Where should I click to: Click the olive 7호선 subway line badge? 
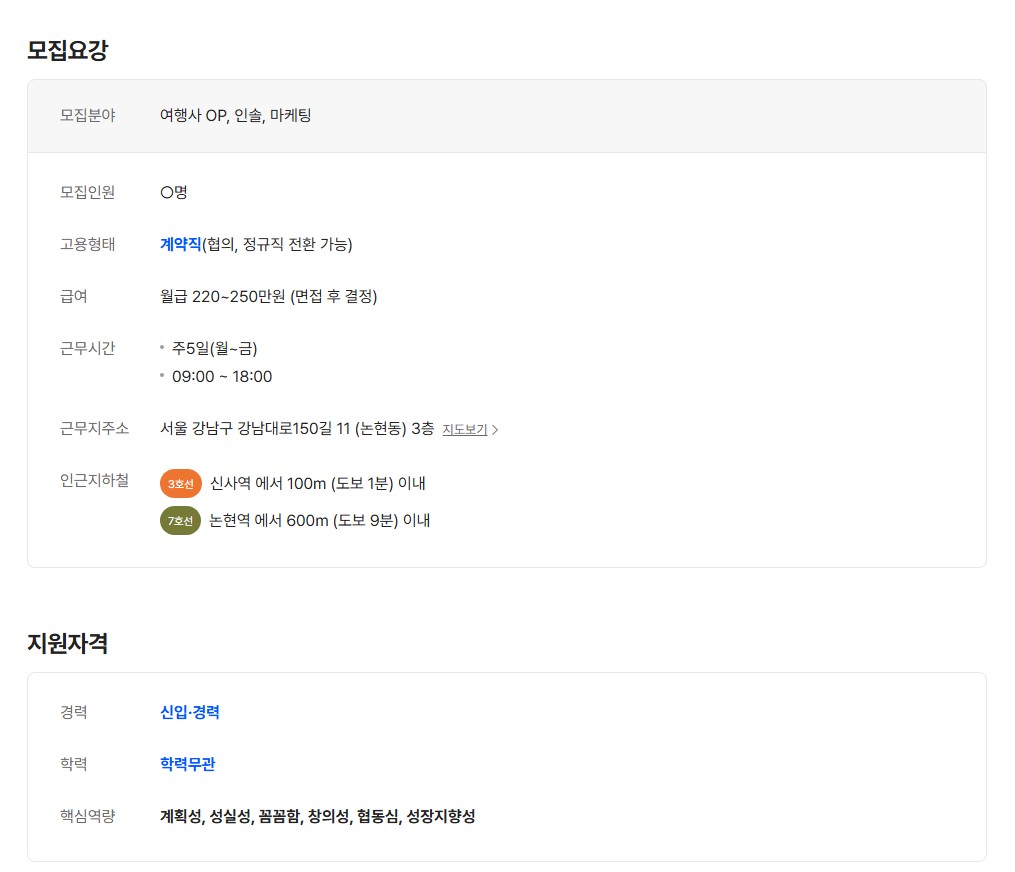click(x=180, y=521)
